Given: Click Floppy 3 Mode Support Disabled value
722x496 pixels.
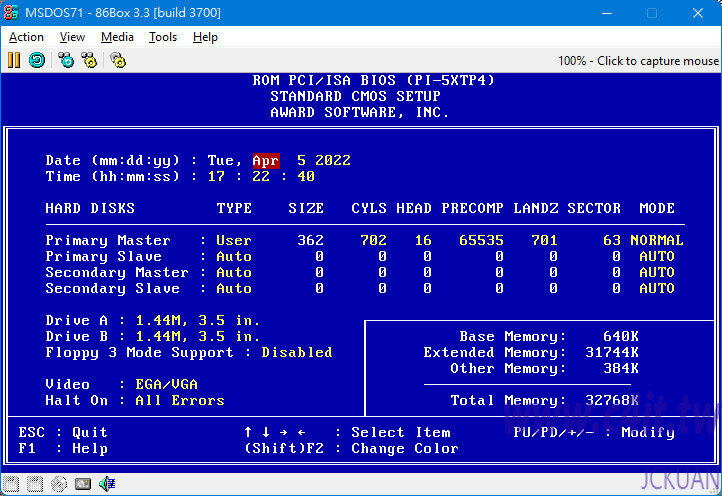Looking at the screenshot, I should [x=297, y=353].
